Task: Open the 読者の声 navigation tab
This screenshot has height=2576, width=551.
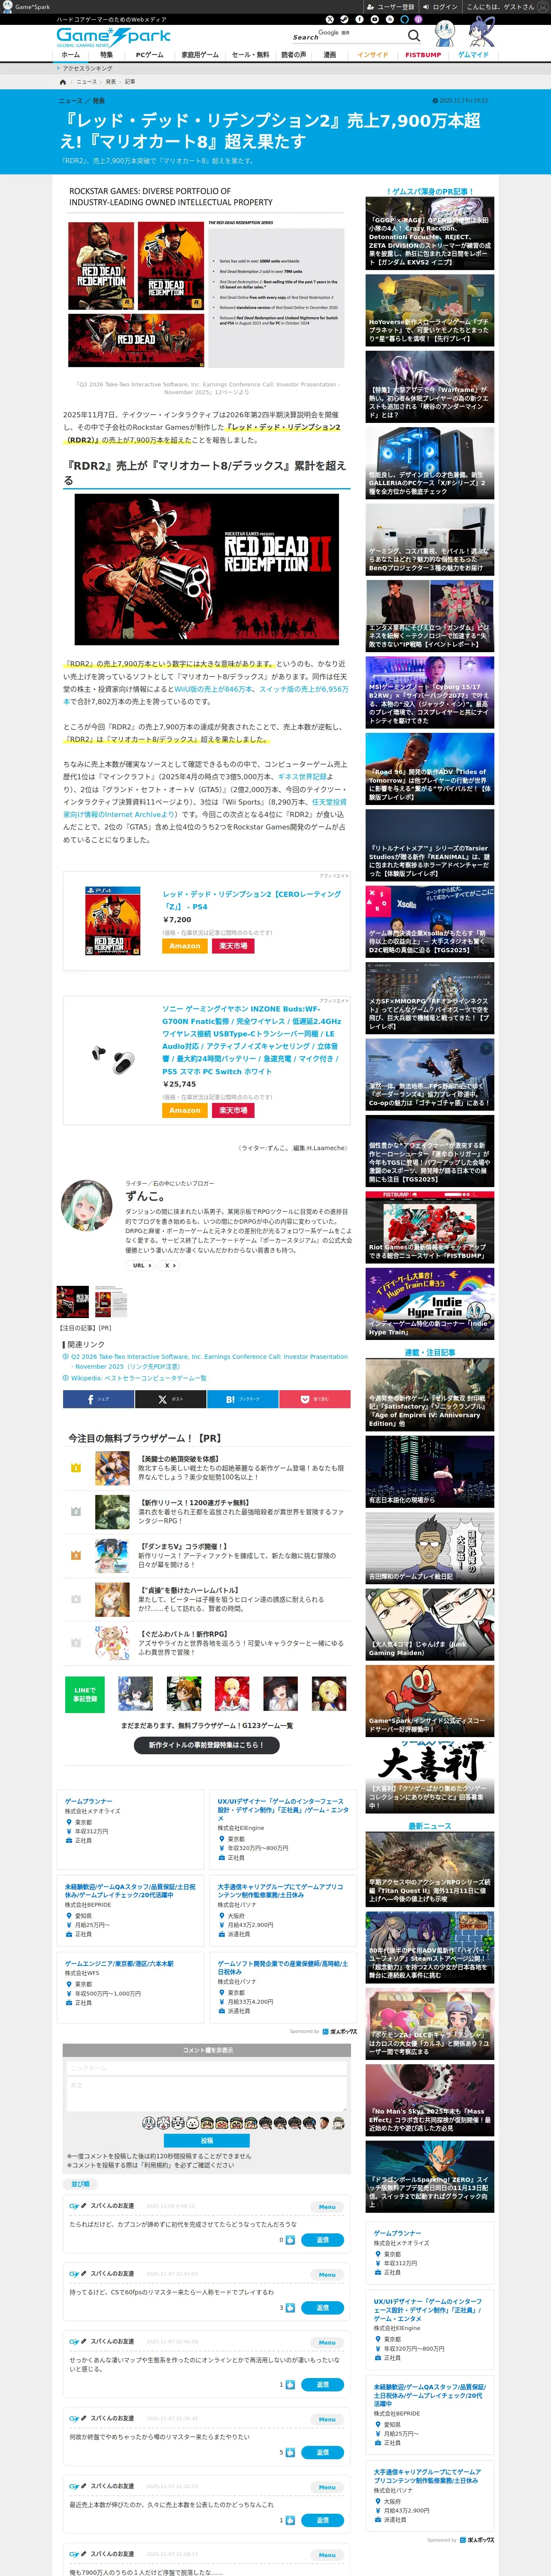Action: 293,55
